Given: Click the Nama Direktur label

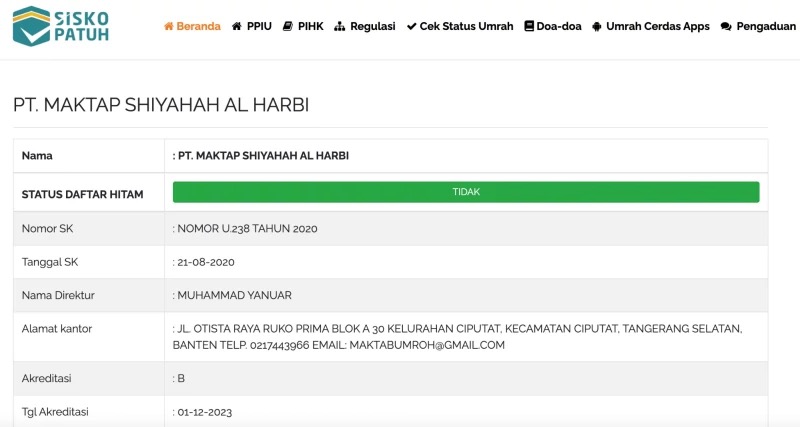Looking at the screenshot, I should pos(58,295).
